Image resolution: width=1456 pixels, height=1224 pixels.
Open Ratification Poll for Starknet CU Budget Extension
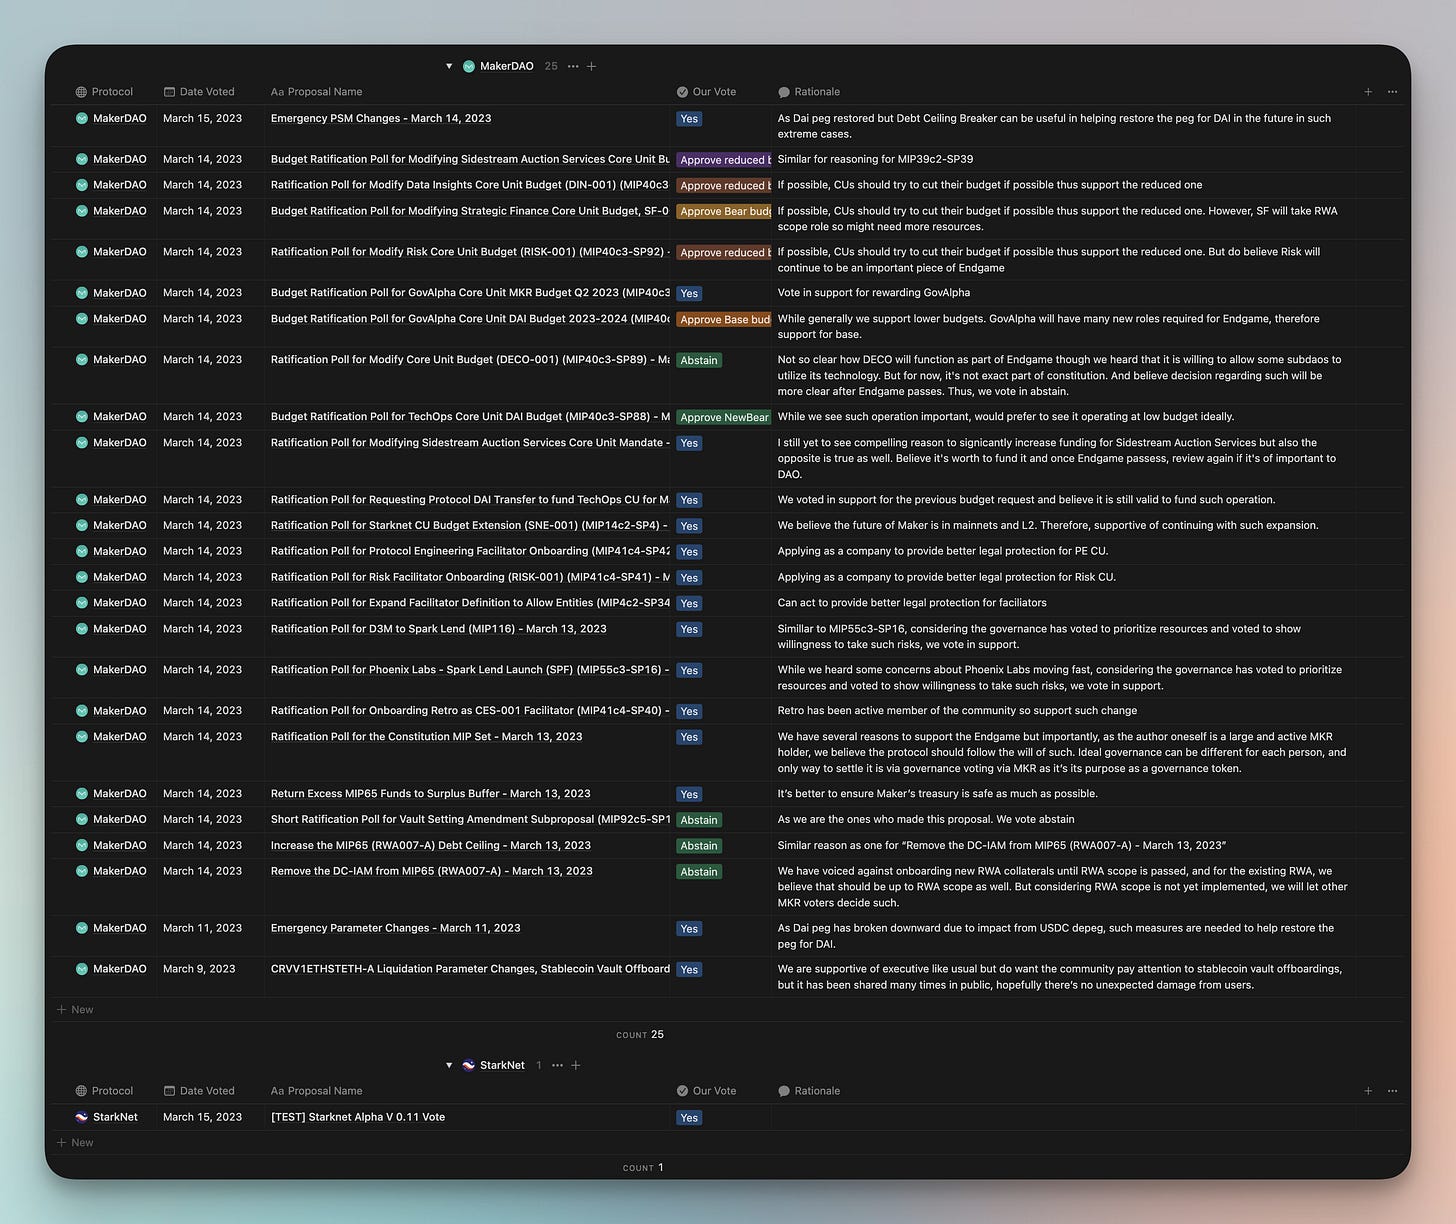point(470,525)
